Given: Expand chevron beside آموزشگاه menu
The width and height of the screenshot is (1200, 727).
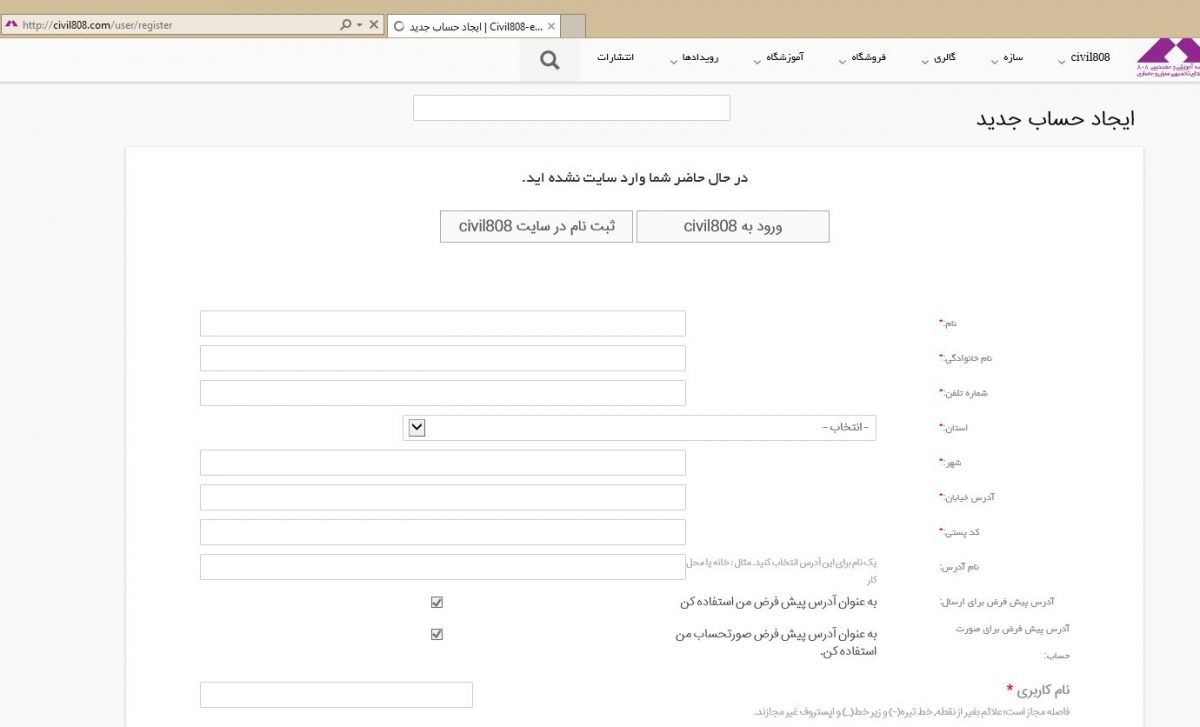Looking at the screenshot, I should (758, 61).
